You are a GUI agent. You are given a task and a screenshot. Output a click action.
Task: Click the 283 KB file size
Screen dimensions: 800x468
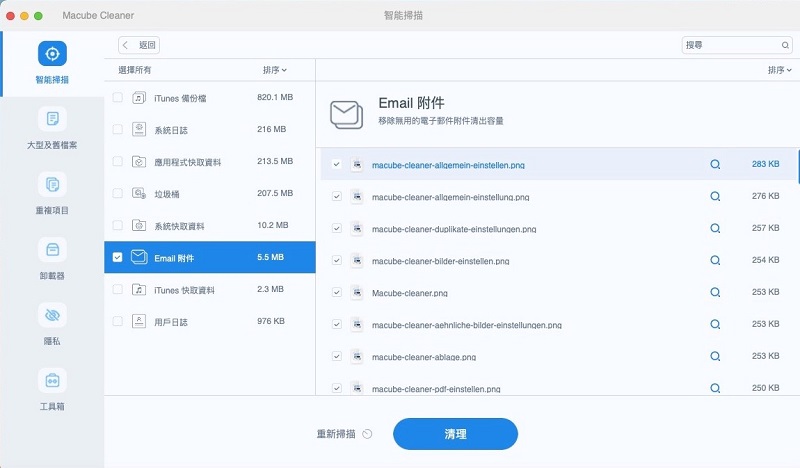point(765,164)
